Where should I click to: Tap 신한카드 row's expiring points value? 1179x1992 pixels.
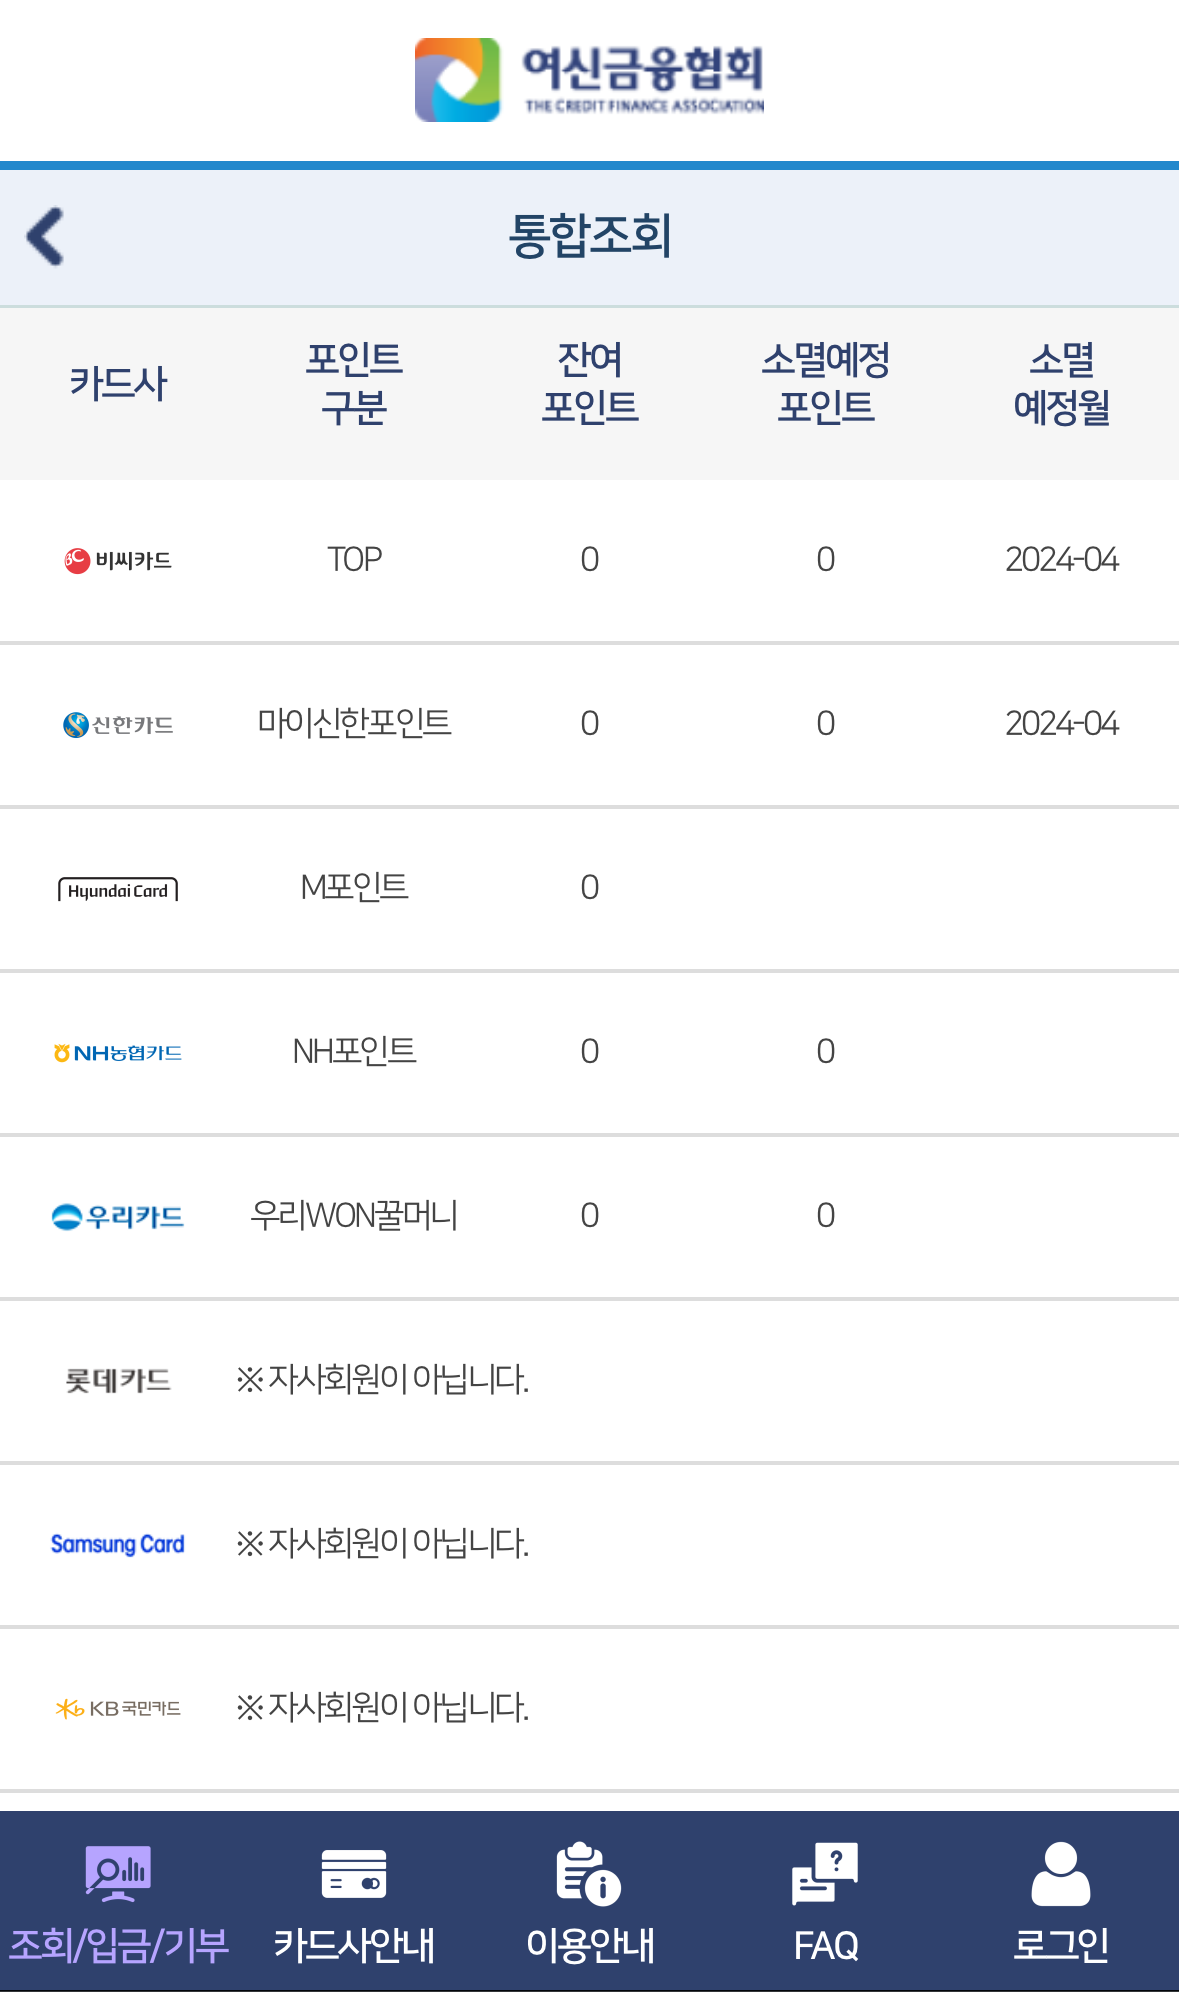826,723
